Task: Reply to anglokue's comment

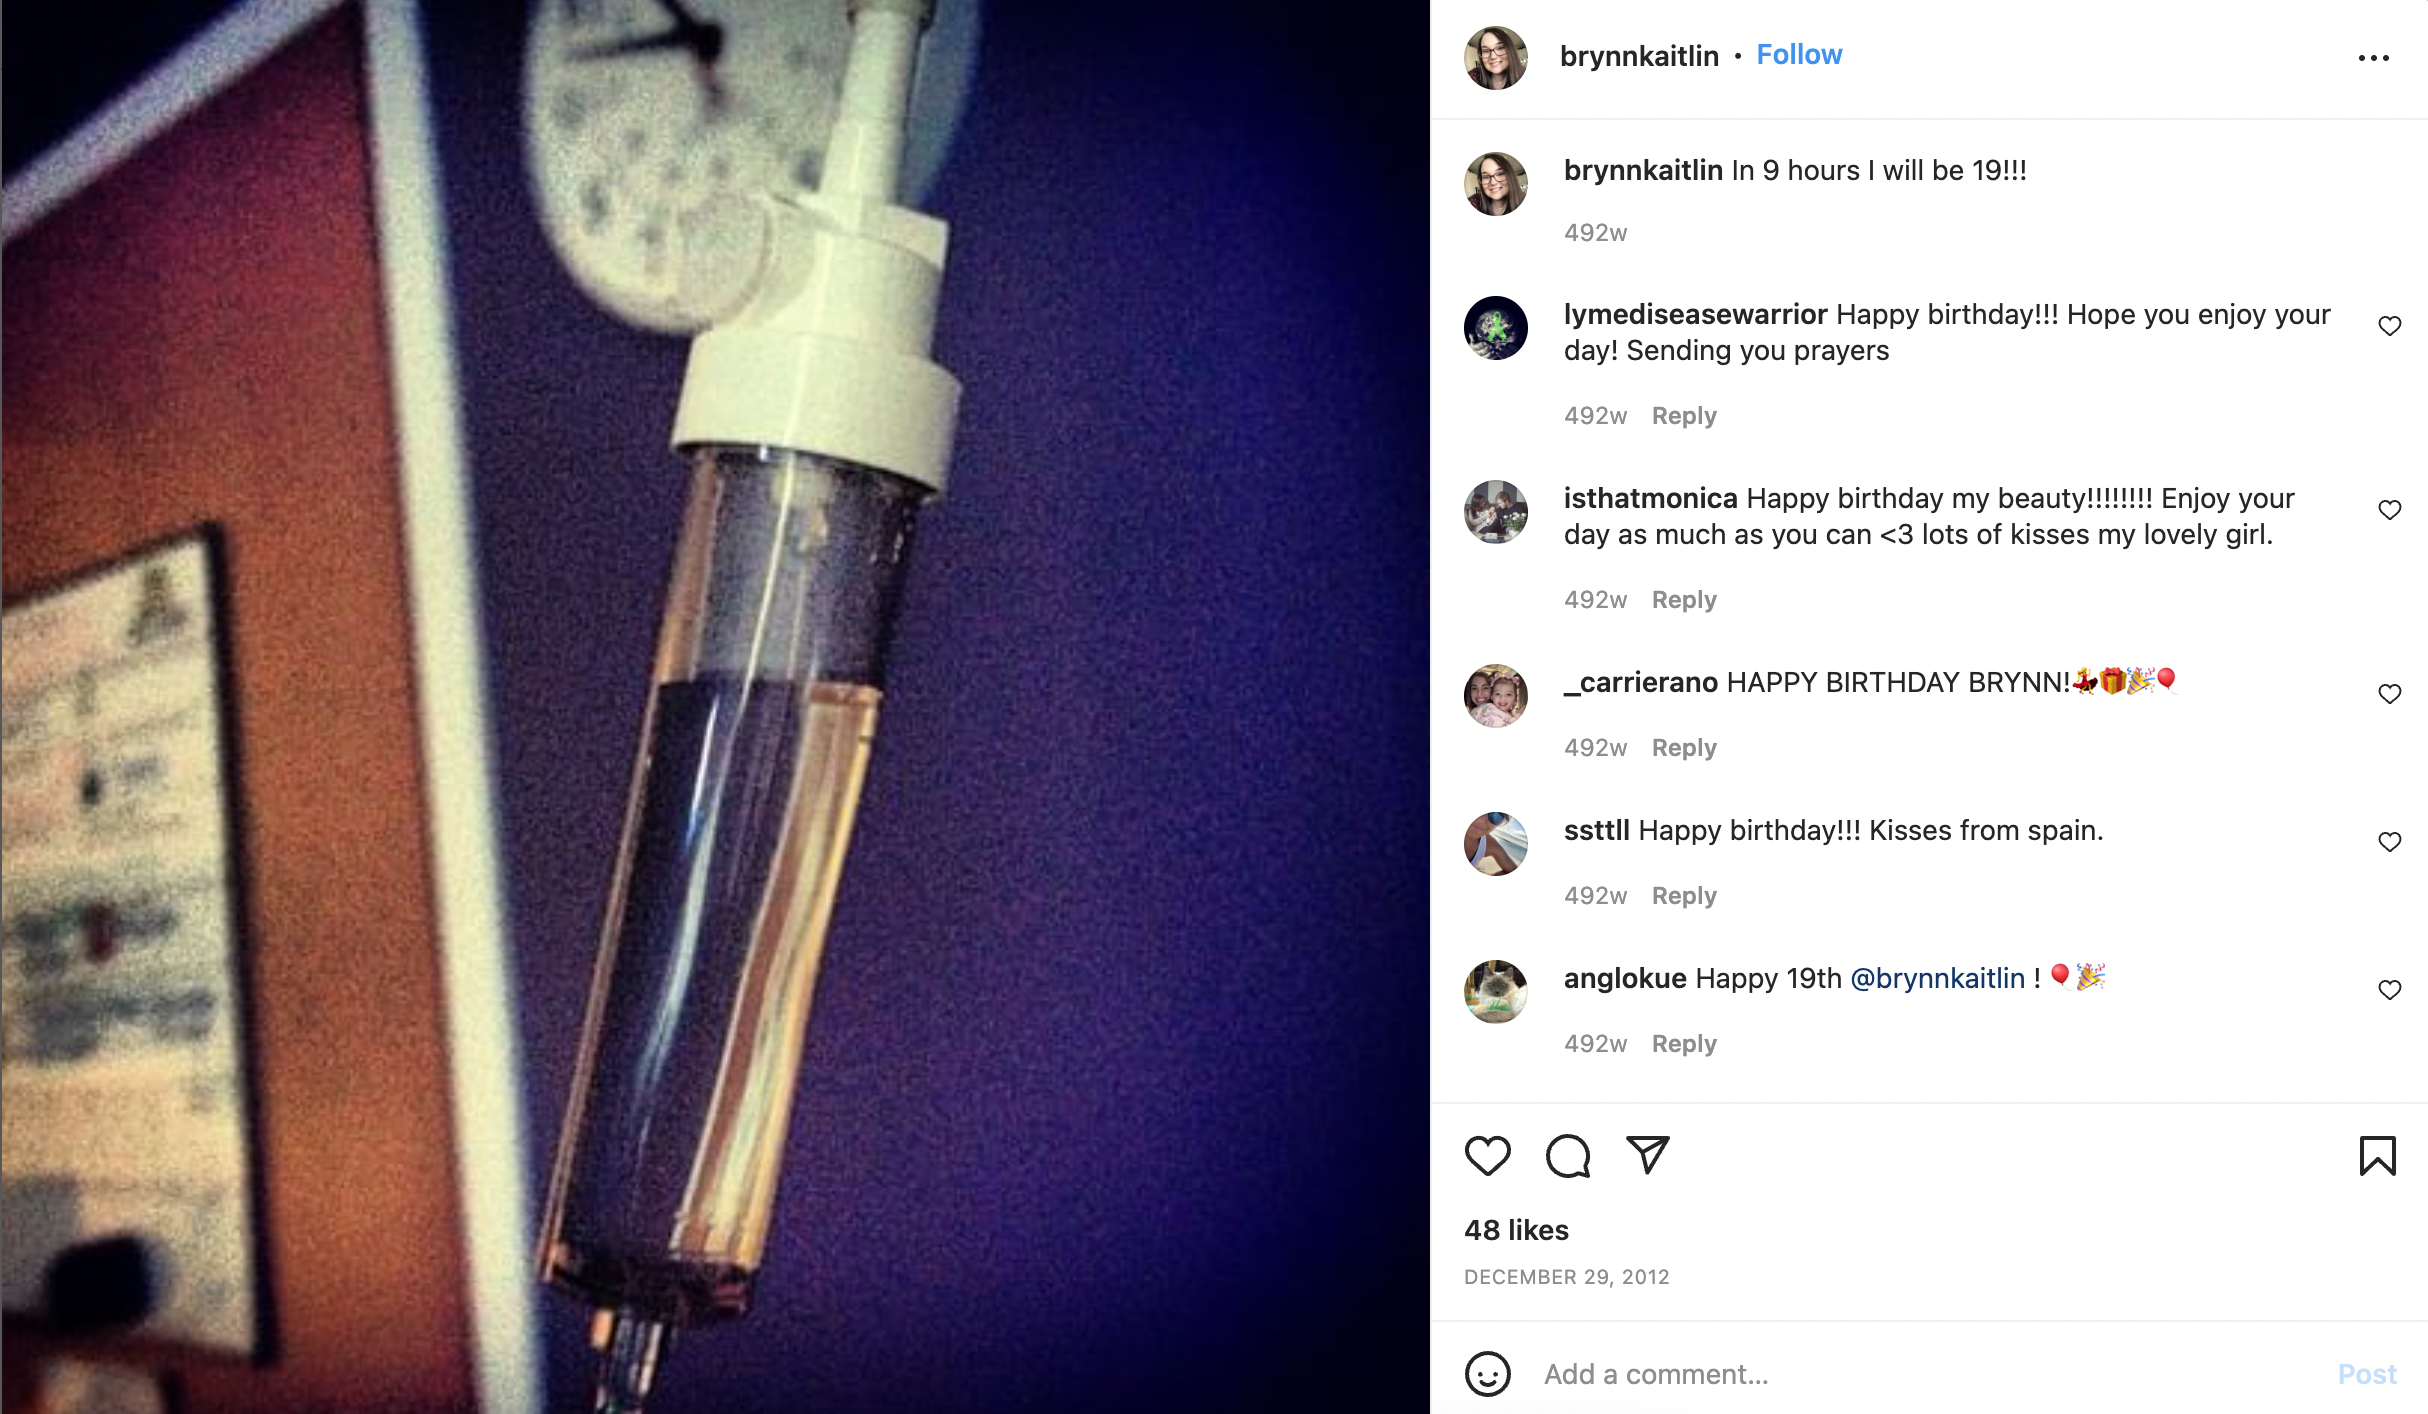Action: (1684, 1044)
